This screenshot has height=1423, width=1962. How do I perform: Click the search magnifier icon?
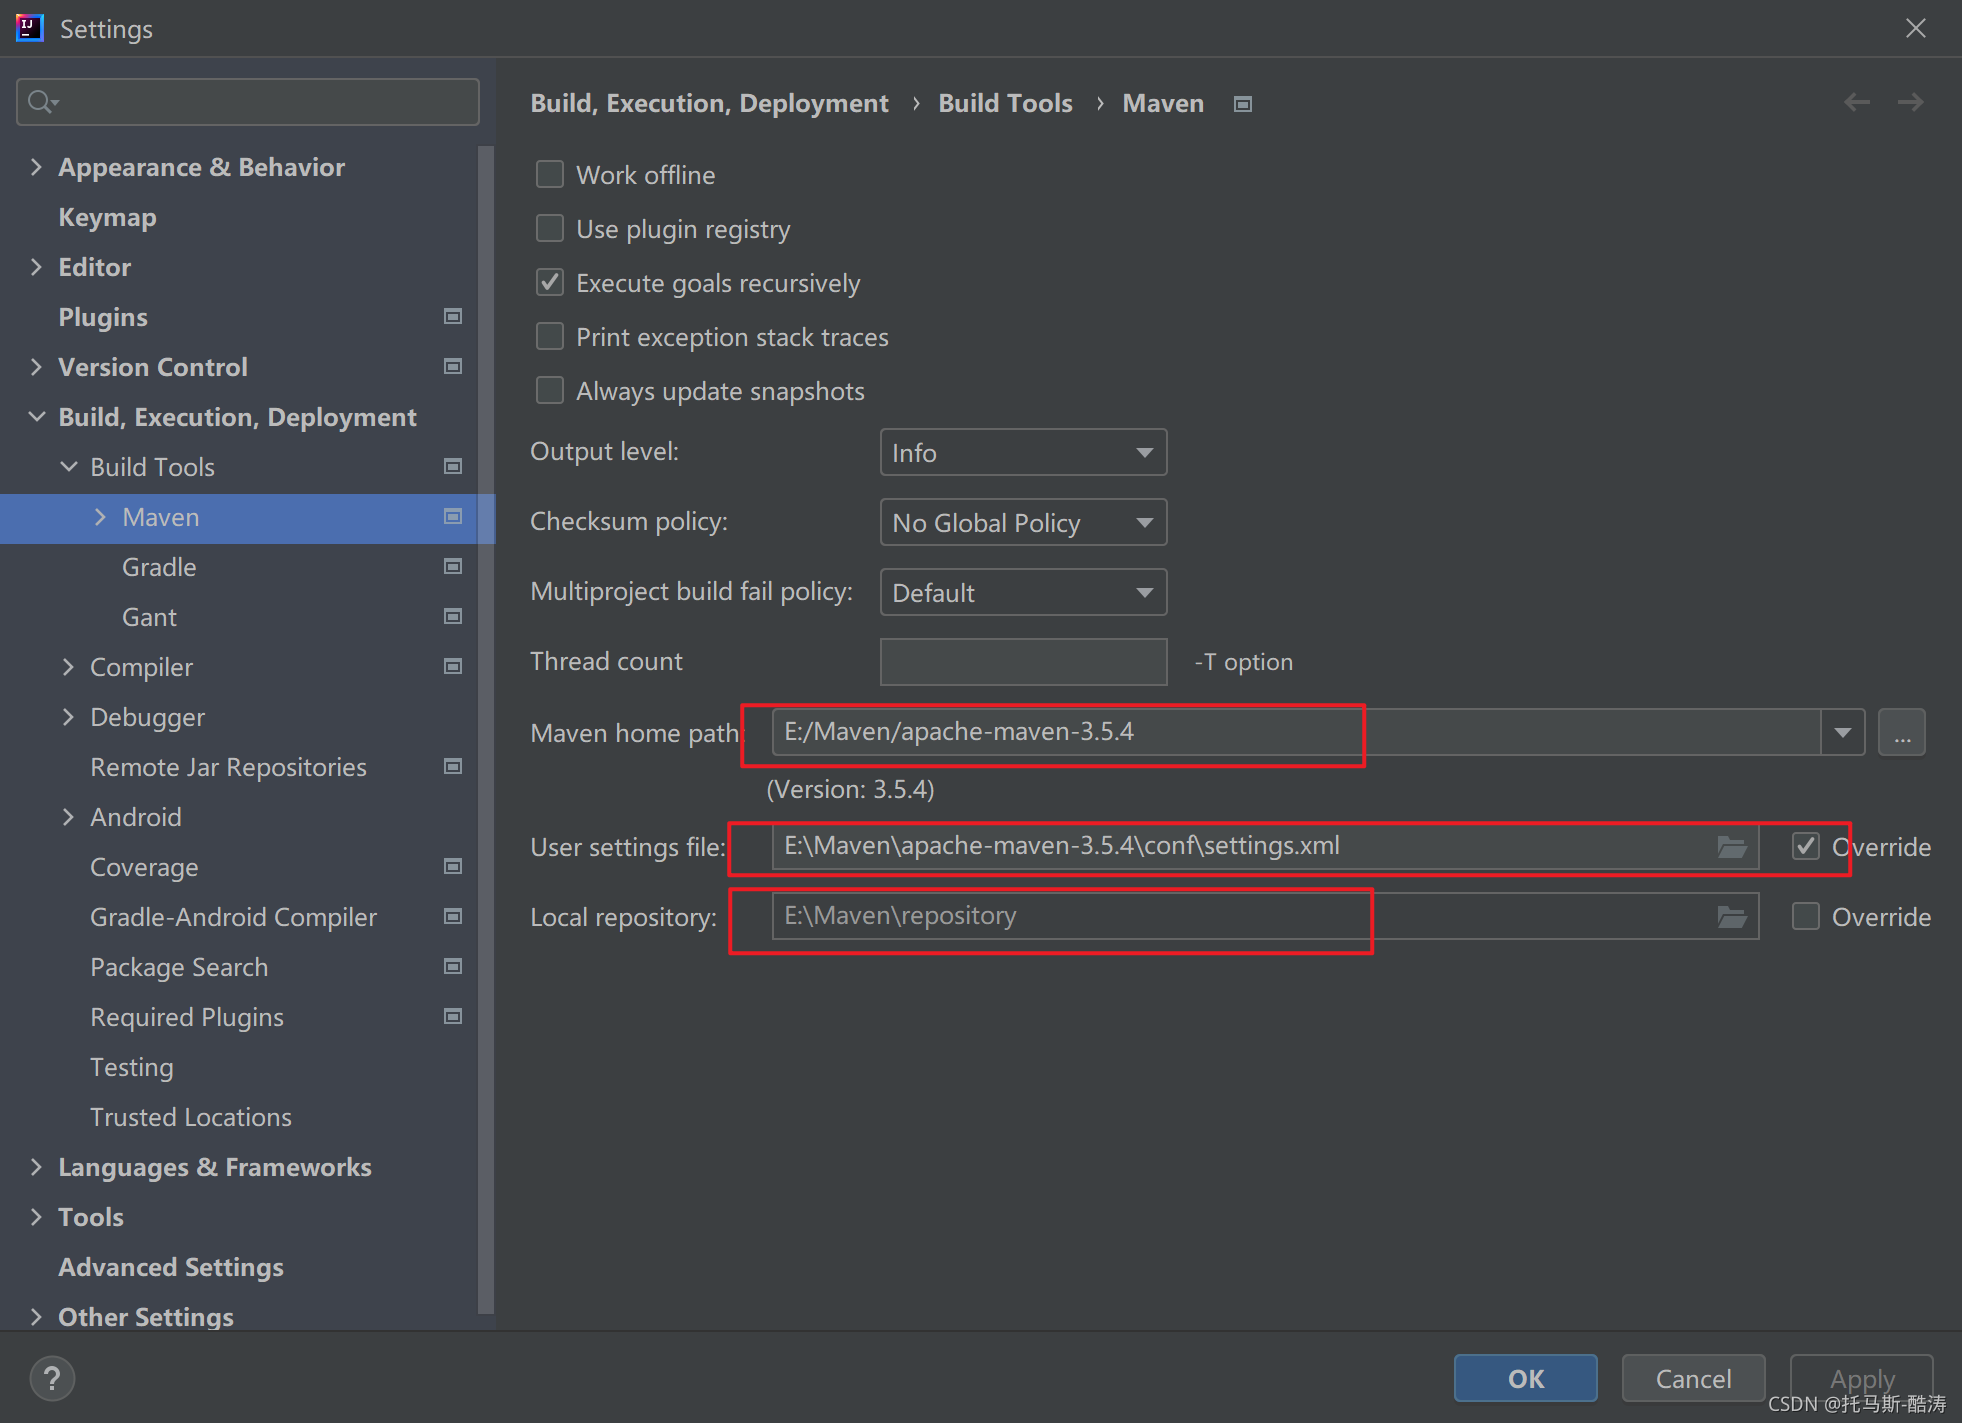(x=42, y=102)
